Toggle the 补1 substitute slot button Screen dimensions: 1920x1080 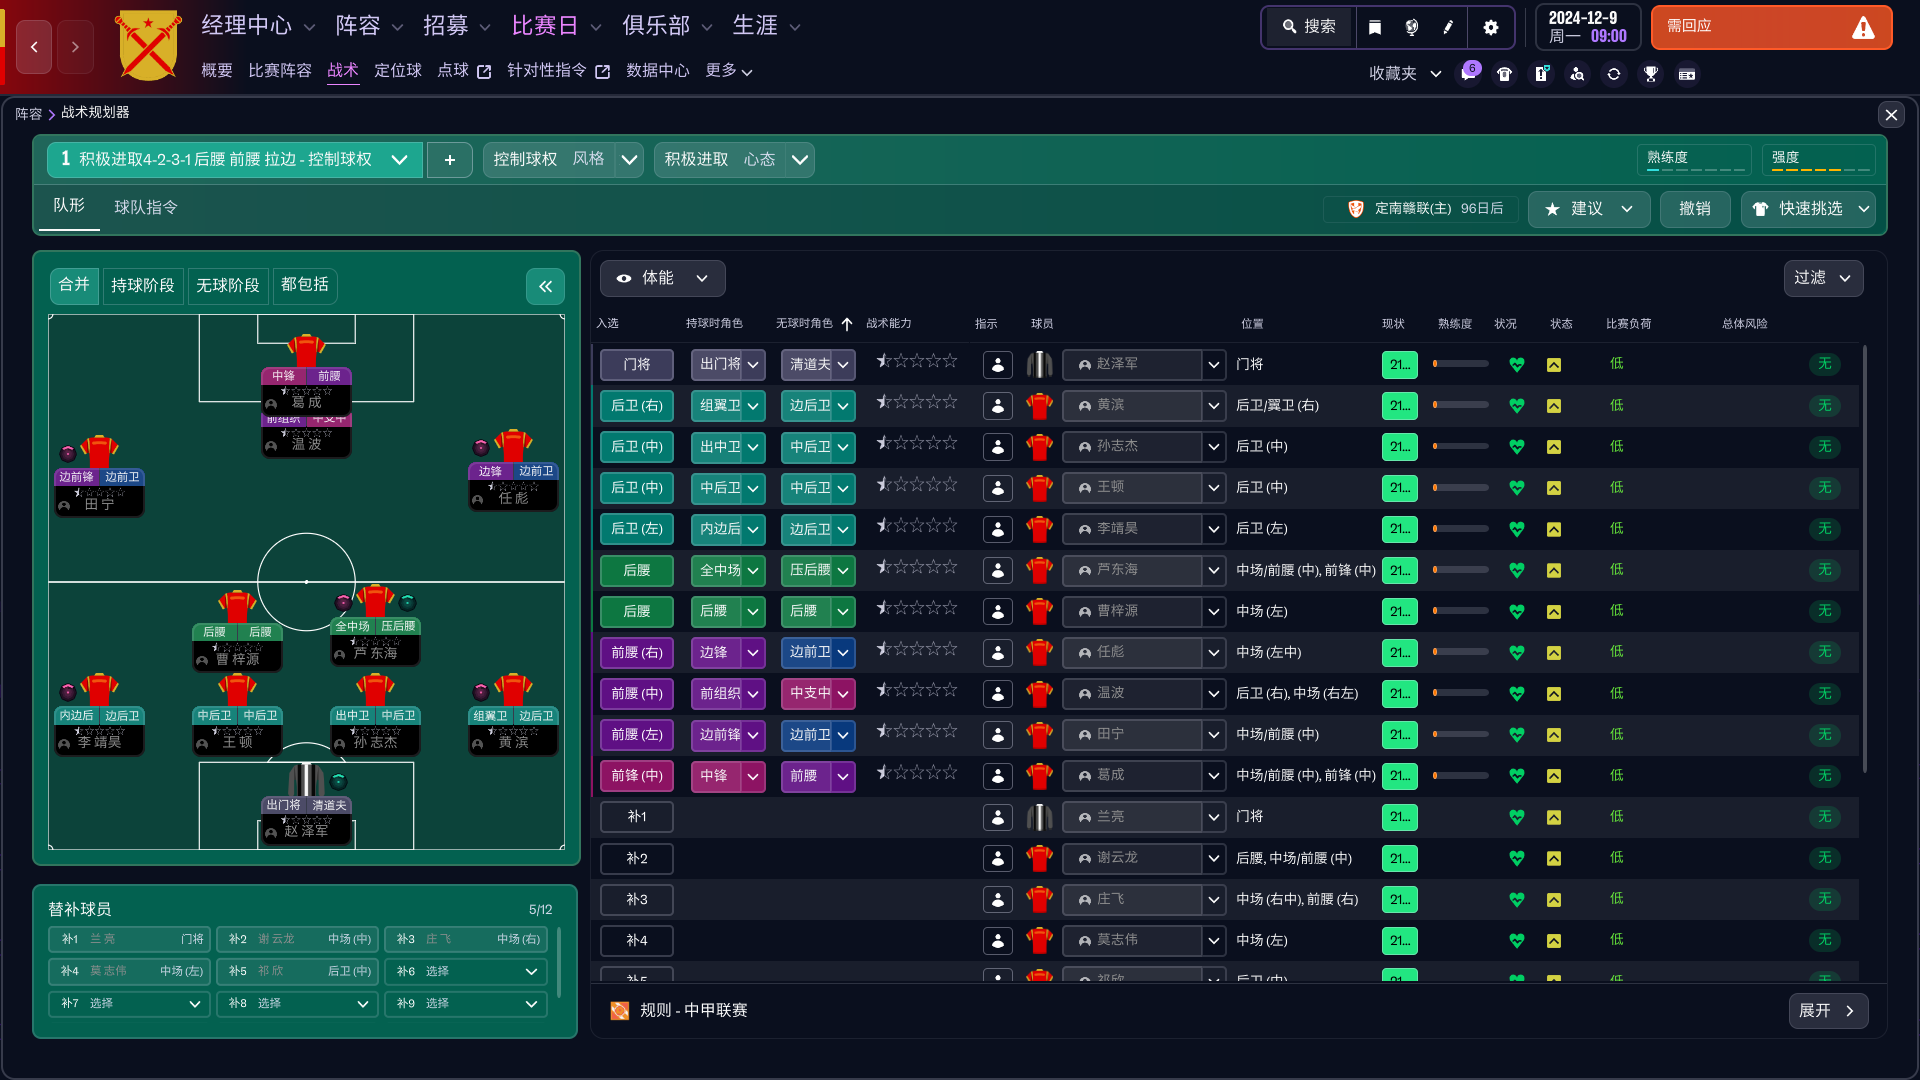(637, 817)
